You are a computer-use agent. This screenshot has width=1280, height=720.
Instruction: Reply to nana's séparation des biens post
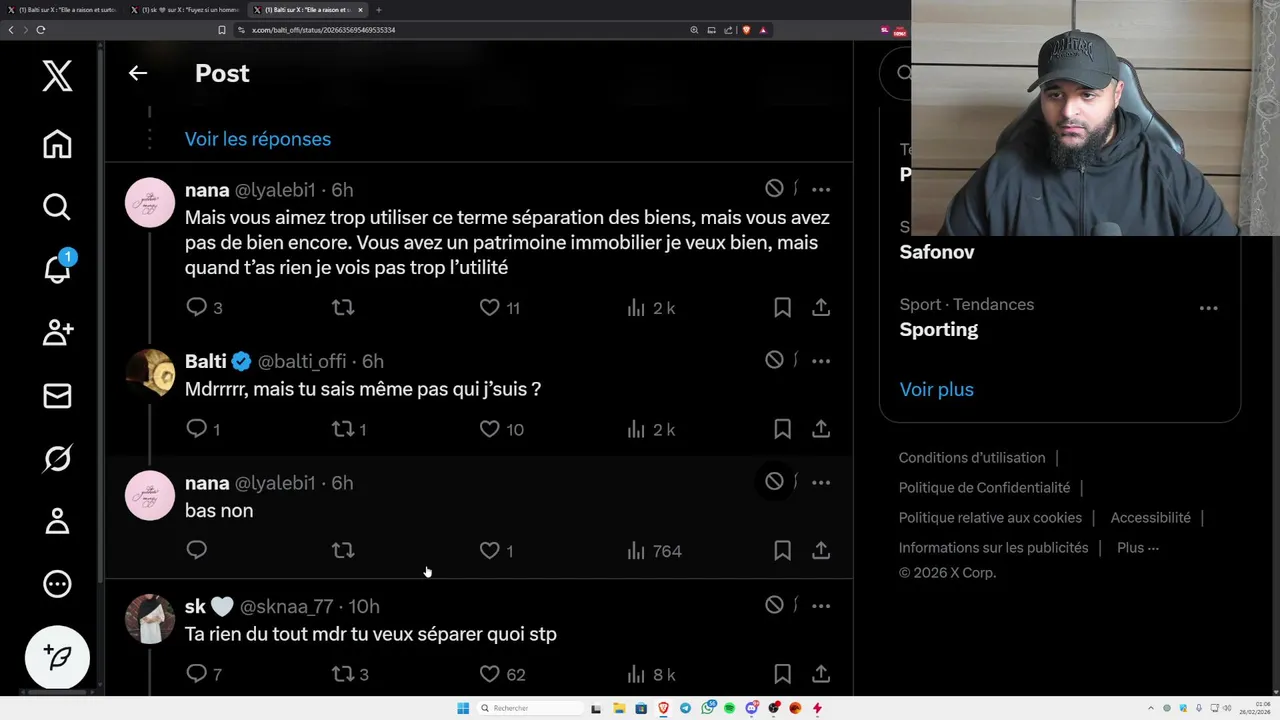coord(197,307)
